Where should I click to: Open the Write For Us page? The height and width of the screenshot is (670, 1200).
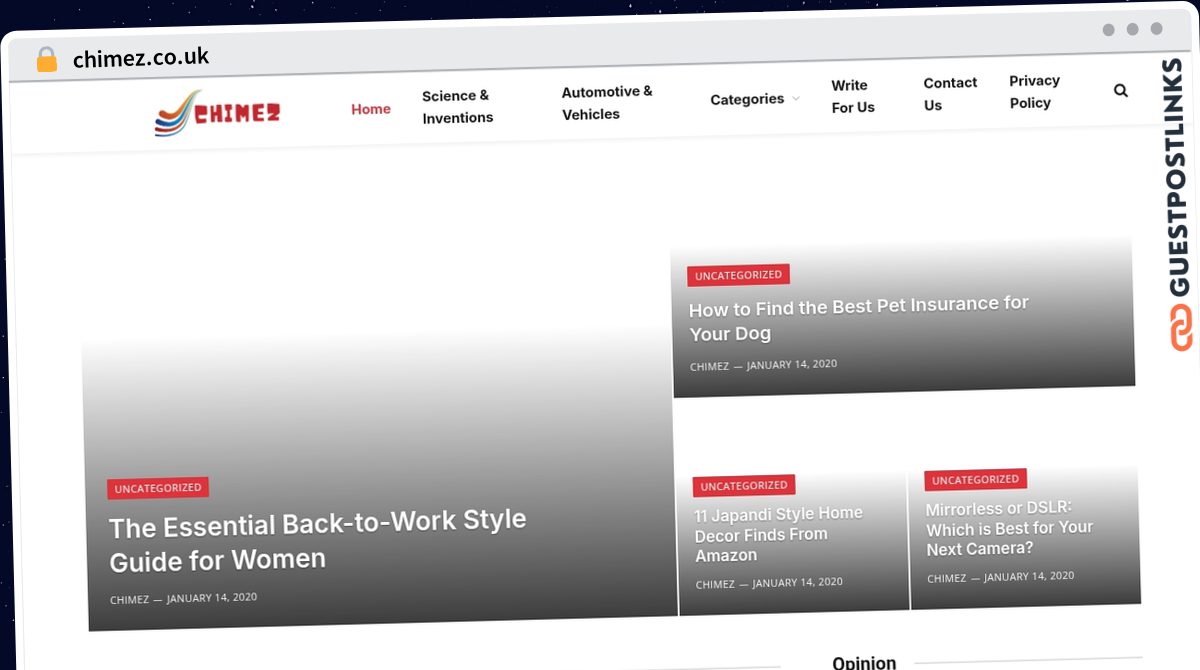[852, 96]
